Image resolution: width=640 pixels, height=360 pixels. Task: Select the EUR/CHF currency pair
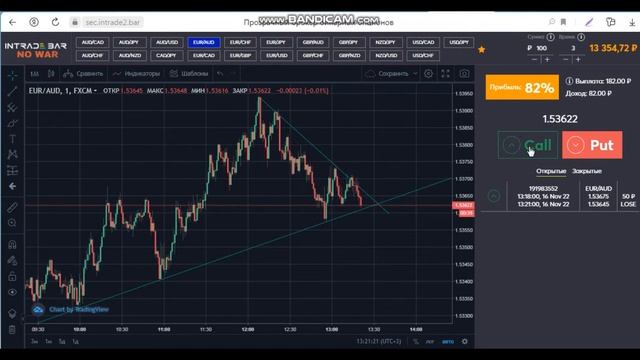click(x=240, y=42)
